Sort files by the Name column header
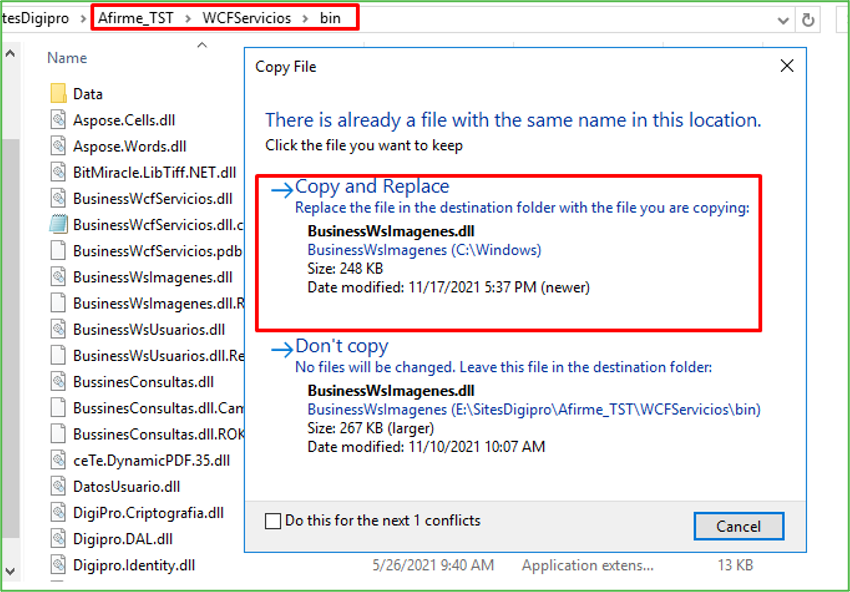 pyautogui.click(x=67, y=58)
